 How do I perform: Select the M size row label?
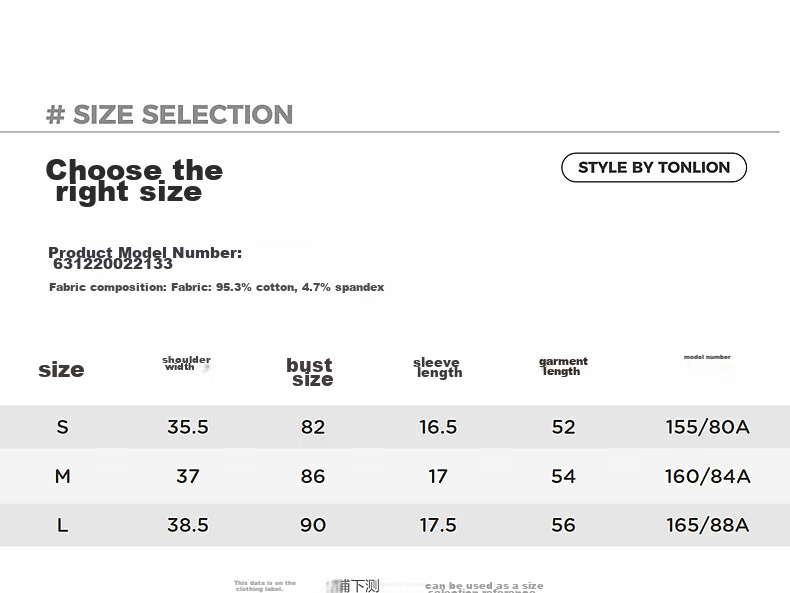62,476
